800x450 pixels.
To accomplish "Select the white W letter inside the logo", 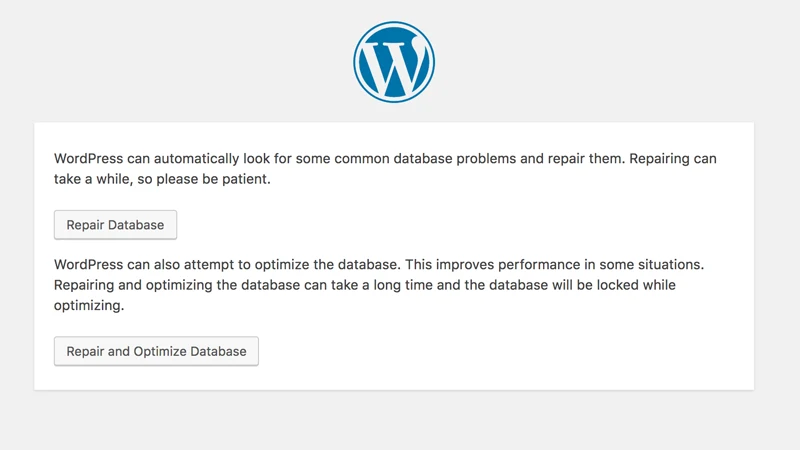I will point(394,67).
